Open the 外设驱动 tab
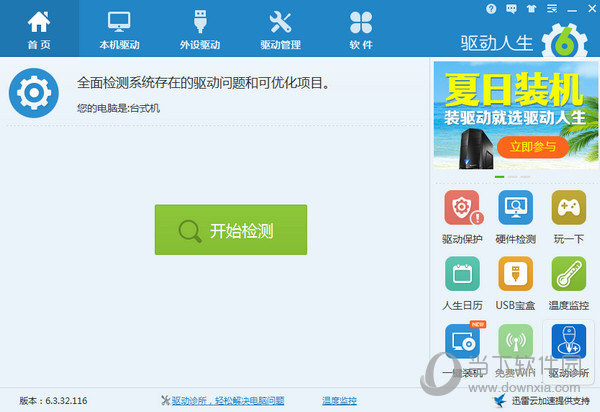 click(x=200, y=29)
